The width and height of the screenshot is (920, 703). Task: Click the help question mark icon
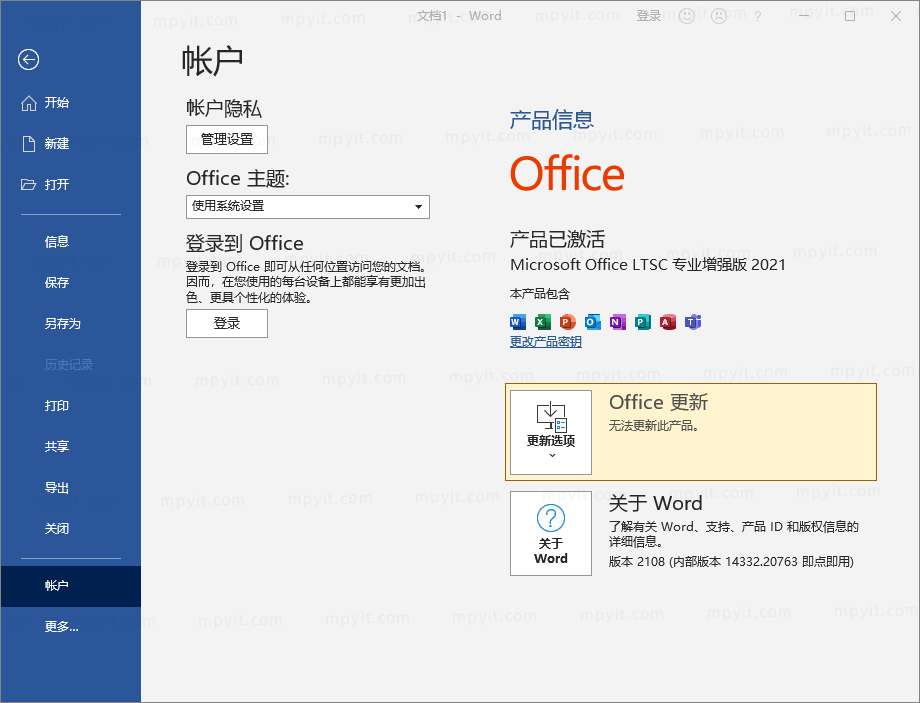758,16
